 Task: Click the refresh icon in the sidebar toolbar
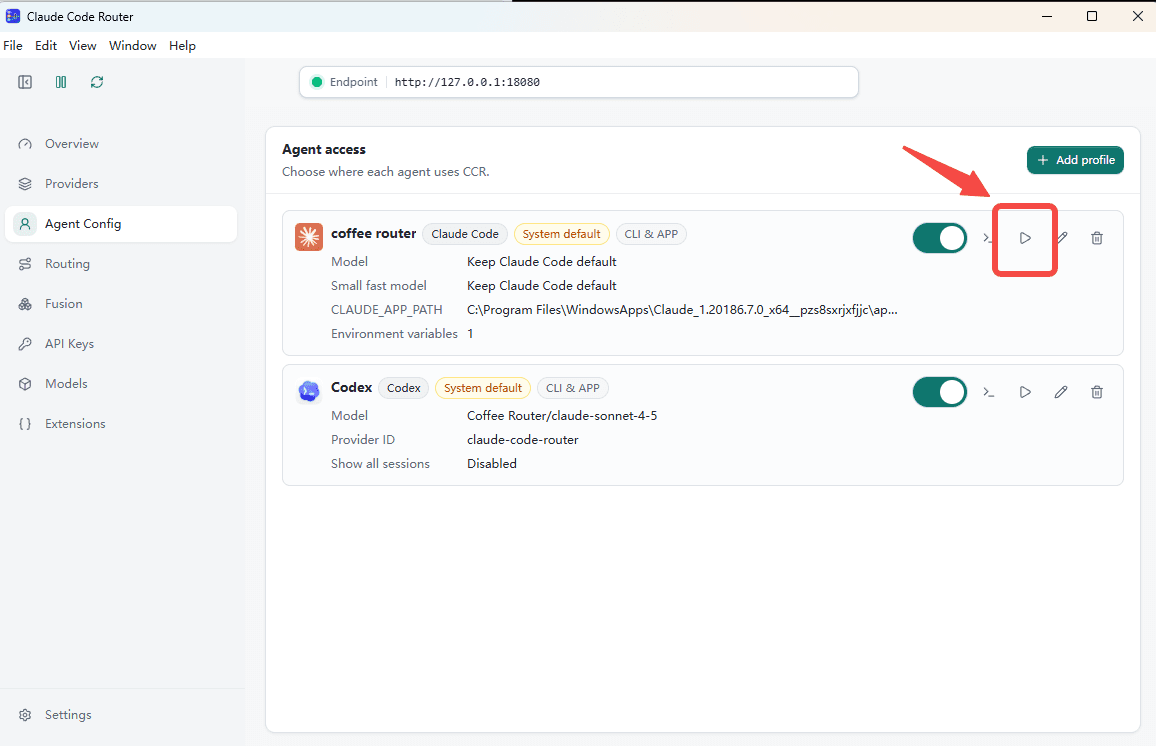point(97,82)
